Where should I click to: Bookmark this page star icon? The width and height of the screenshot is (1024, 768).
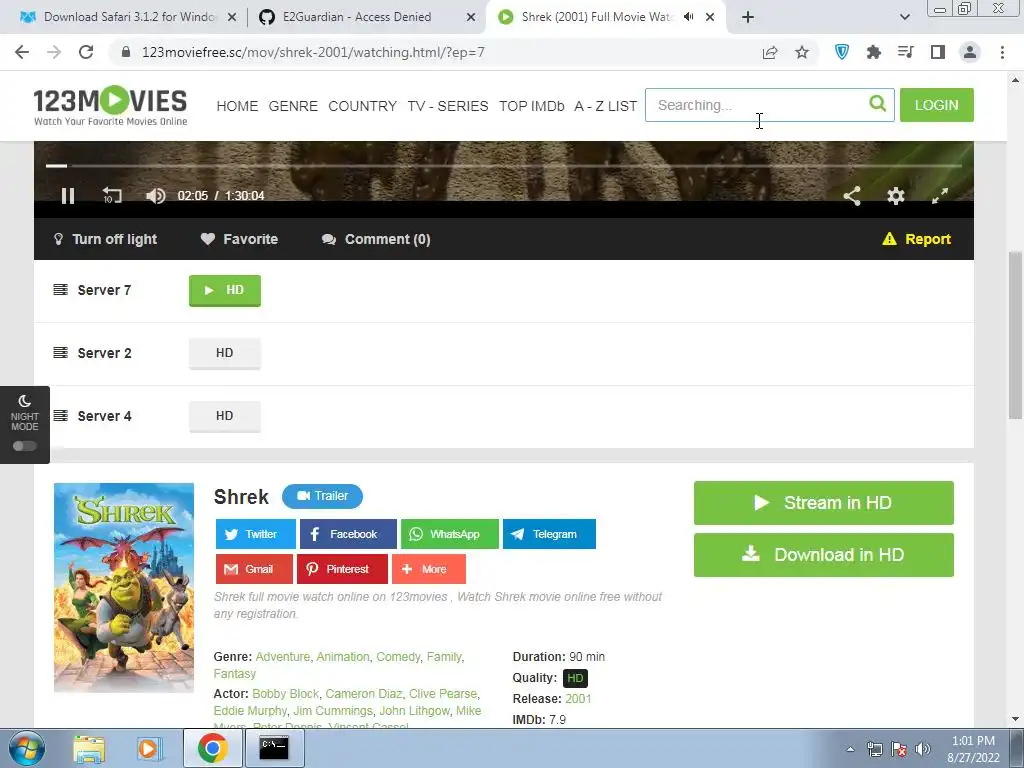[x=802, y=52]
